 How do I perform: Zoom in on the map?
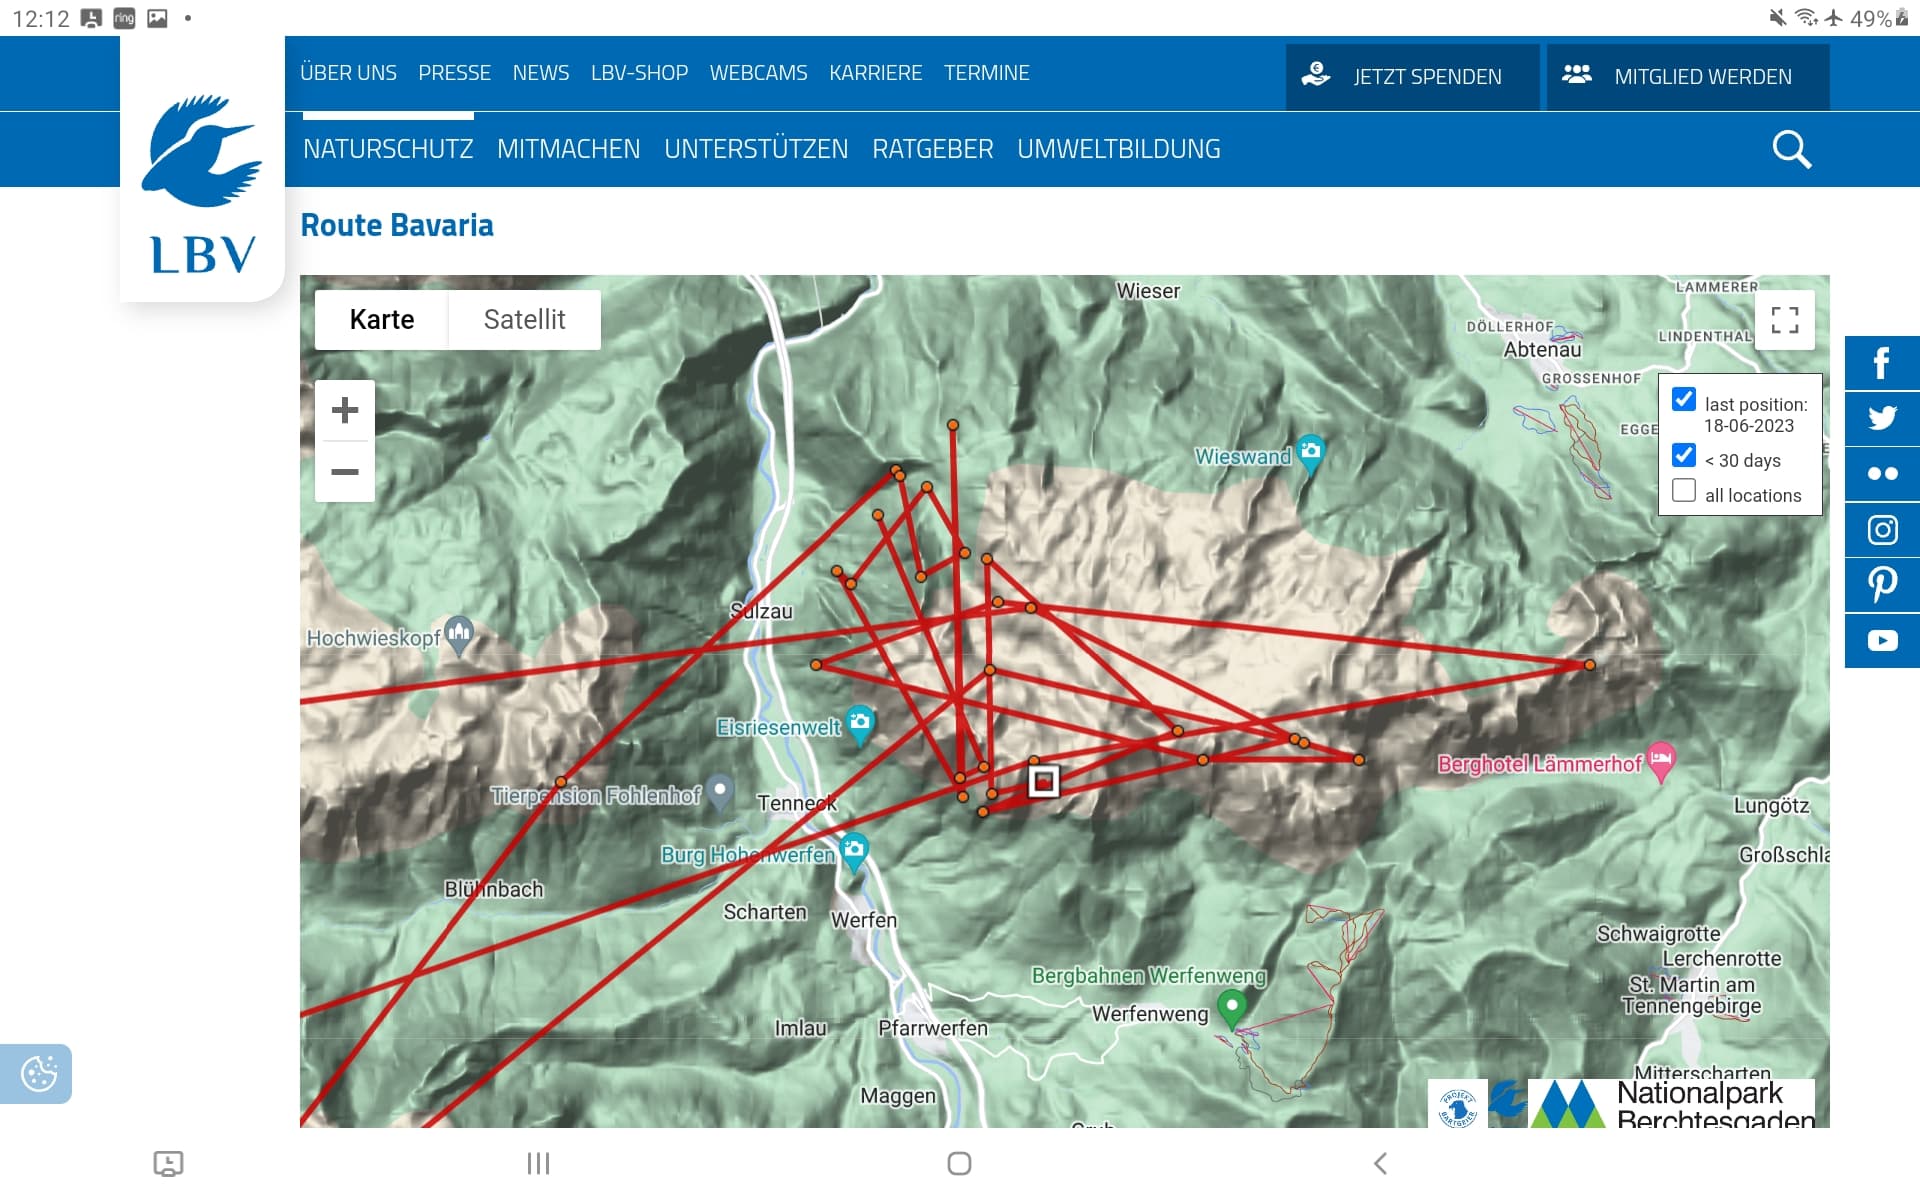[345, 410]
